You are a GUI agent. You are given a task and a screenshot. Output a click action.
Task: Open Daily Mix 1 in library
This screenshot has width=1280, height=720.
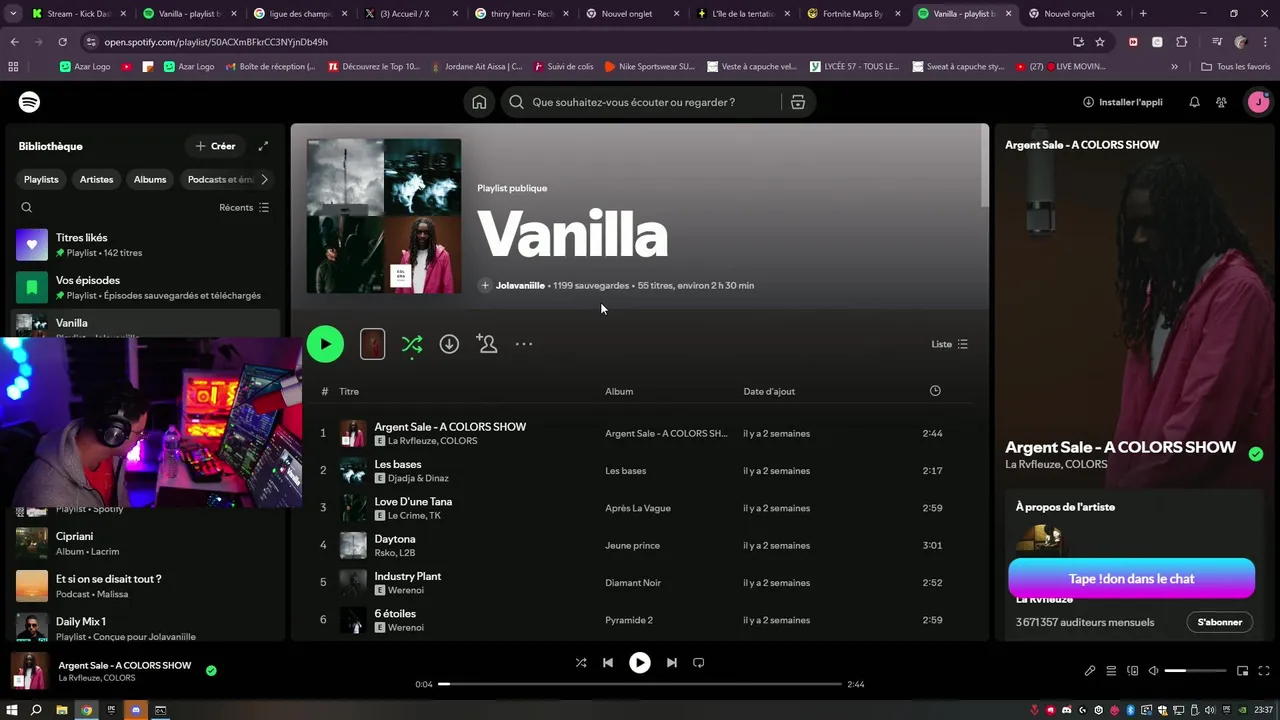(x=144, y=628)
